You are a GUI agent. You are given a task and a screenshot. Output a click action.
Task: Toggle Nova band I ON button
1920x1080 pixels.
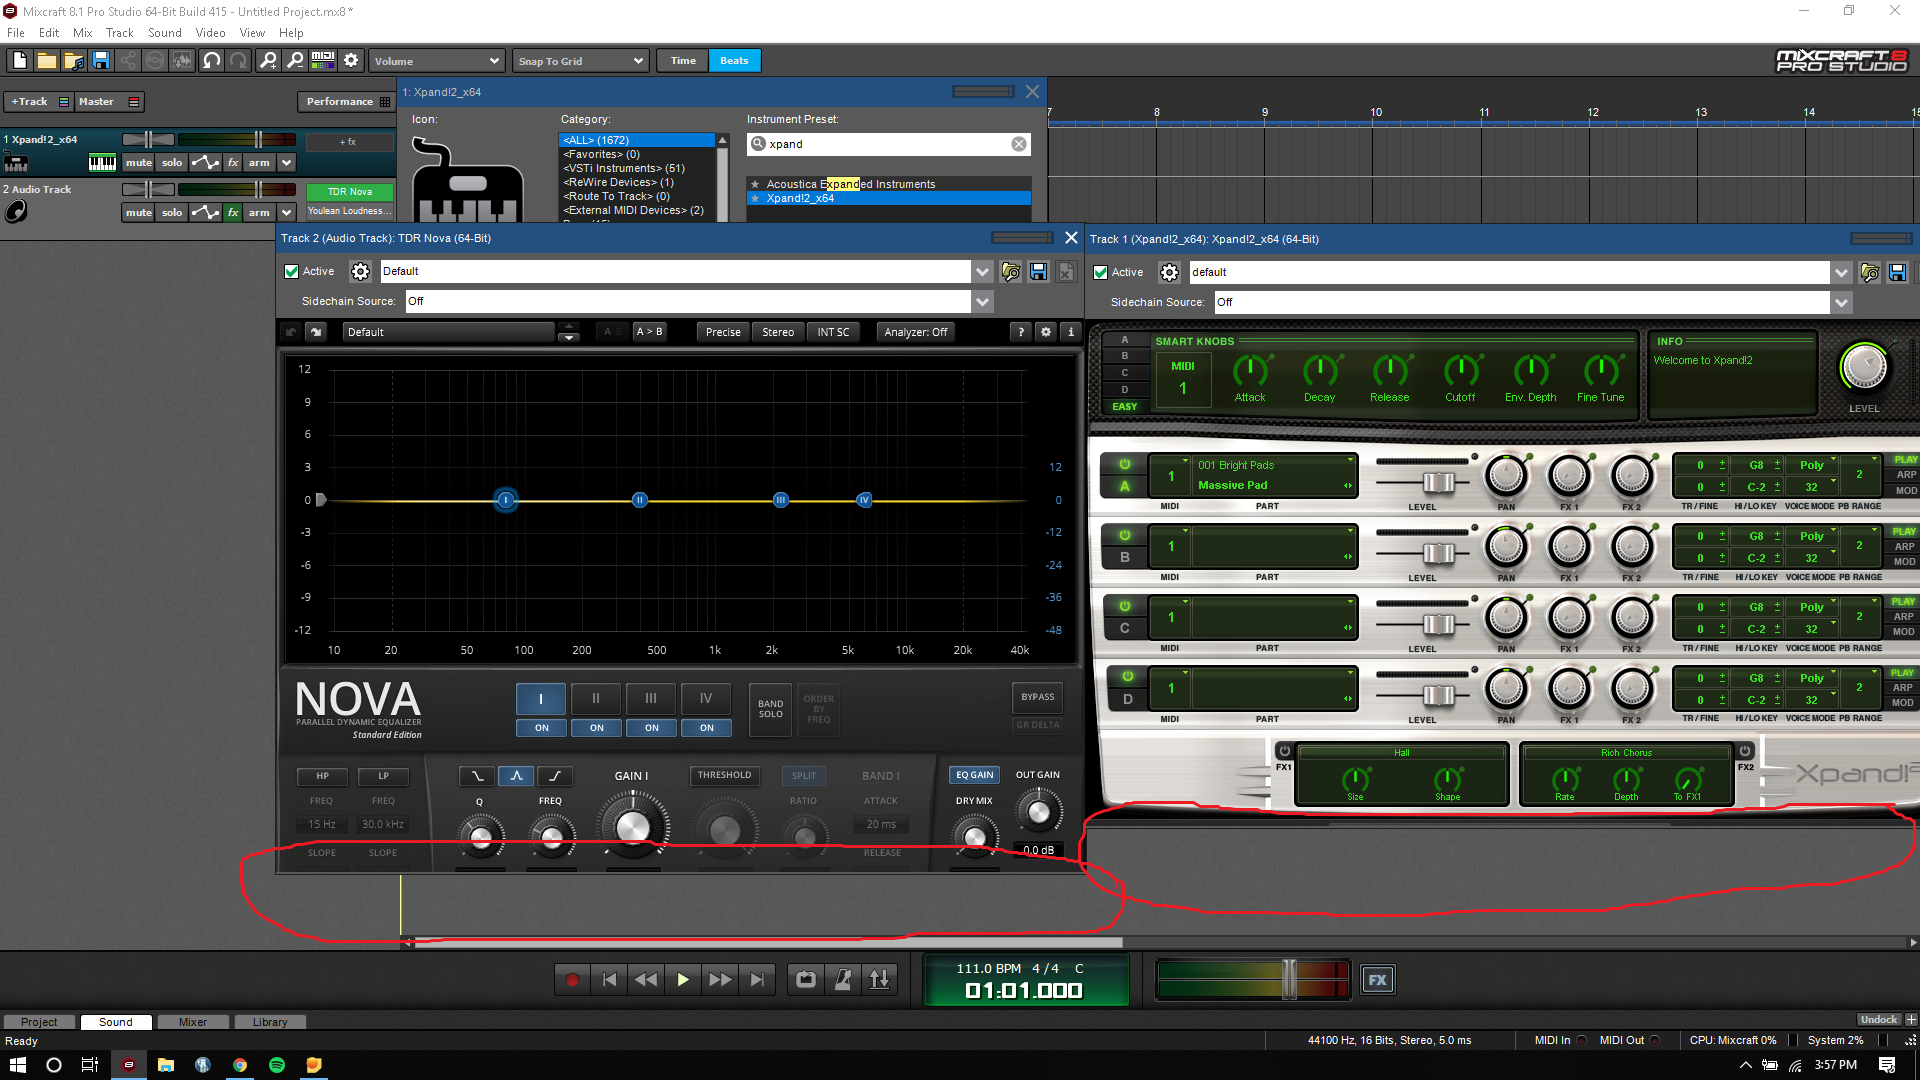541,728
